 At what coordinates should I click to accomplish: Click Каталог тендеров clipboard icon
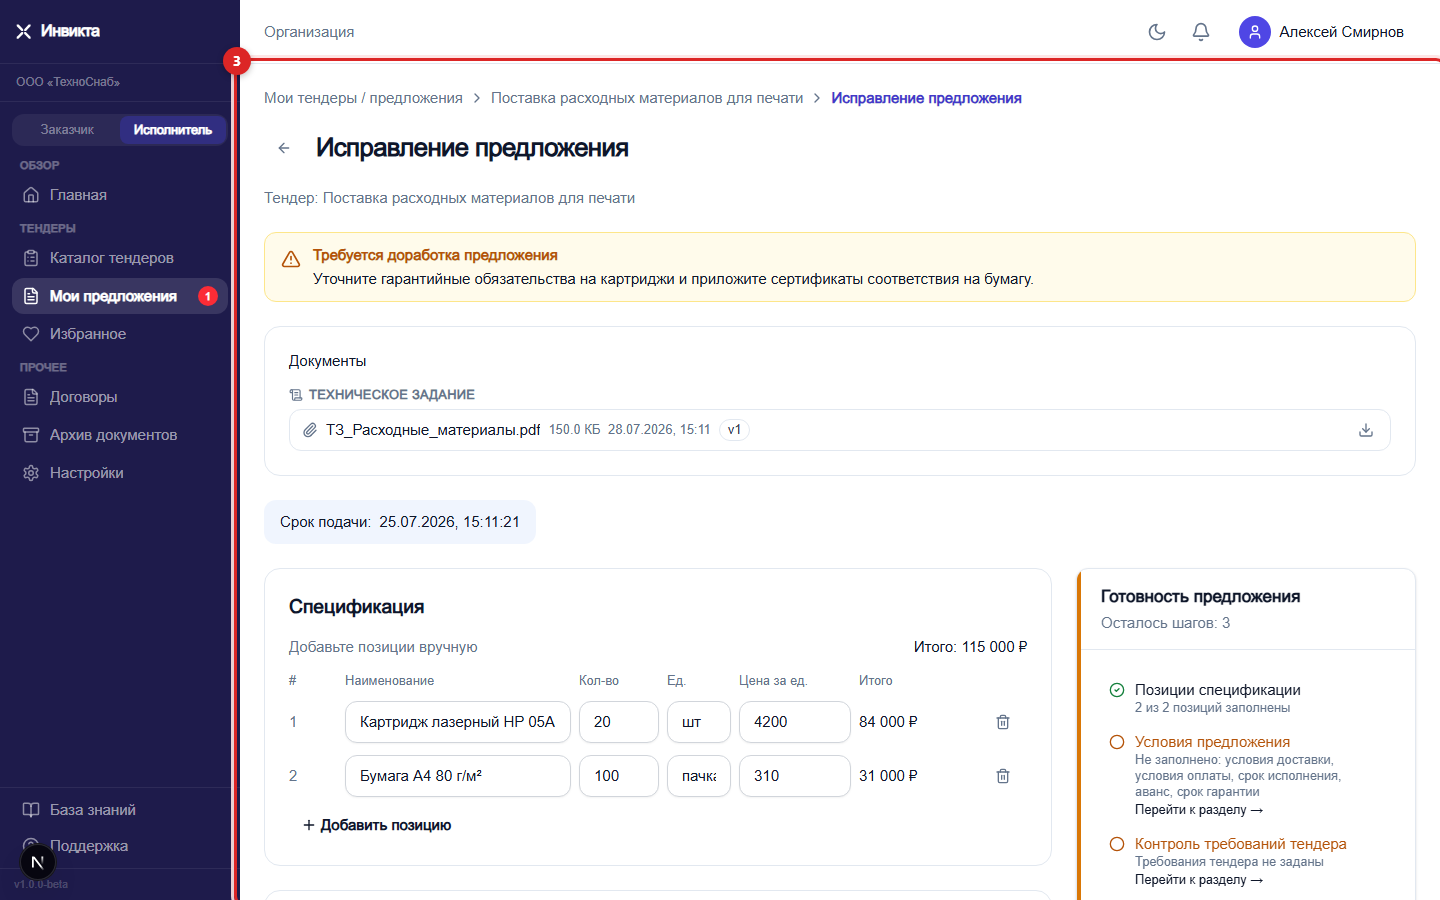pos(31,258)
